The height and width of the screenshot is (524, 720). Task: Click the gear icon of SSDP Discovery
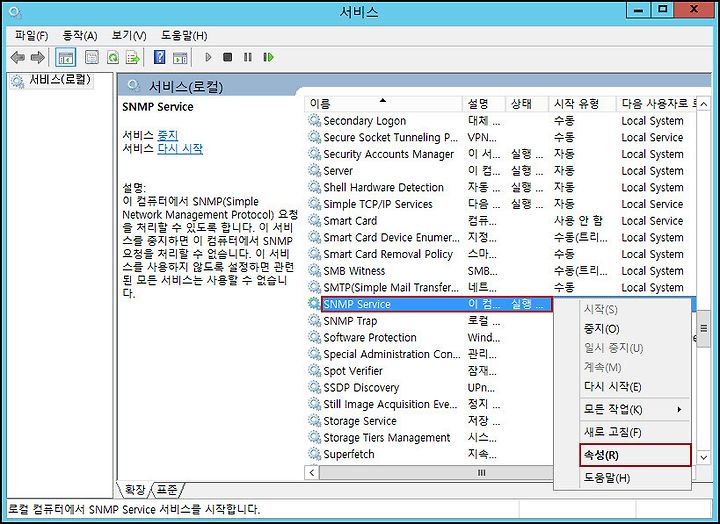(x=315, y=388)
